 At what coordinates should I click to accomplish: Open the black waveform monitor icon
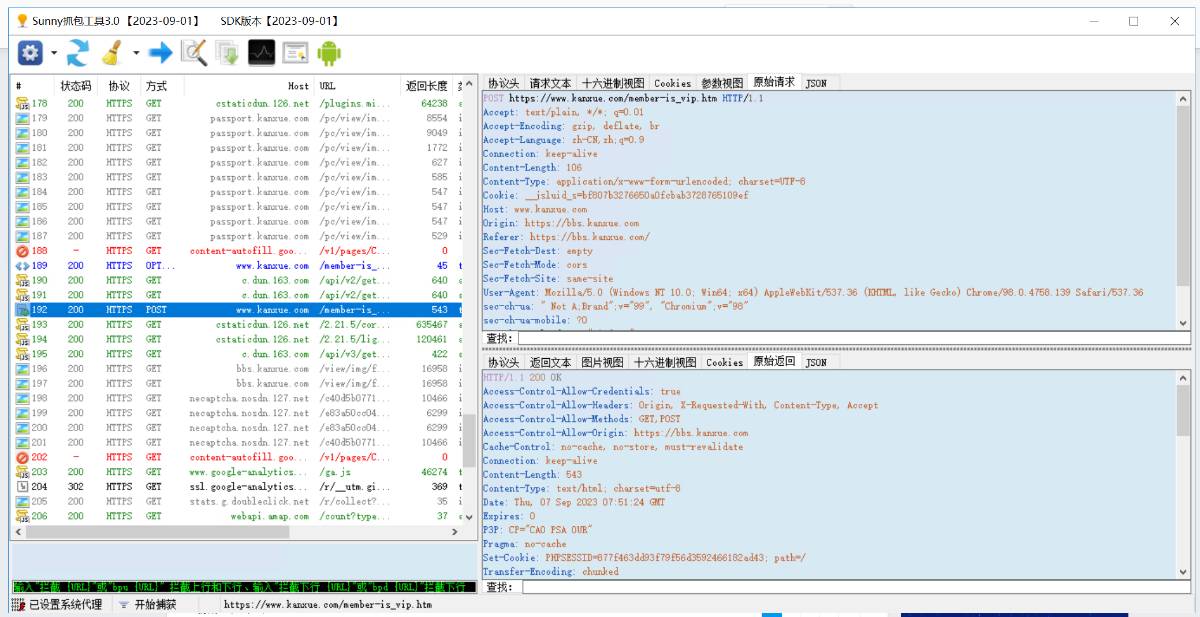(x=262, y=53)
